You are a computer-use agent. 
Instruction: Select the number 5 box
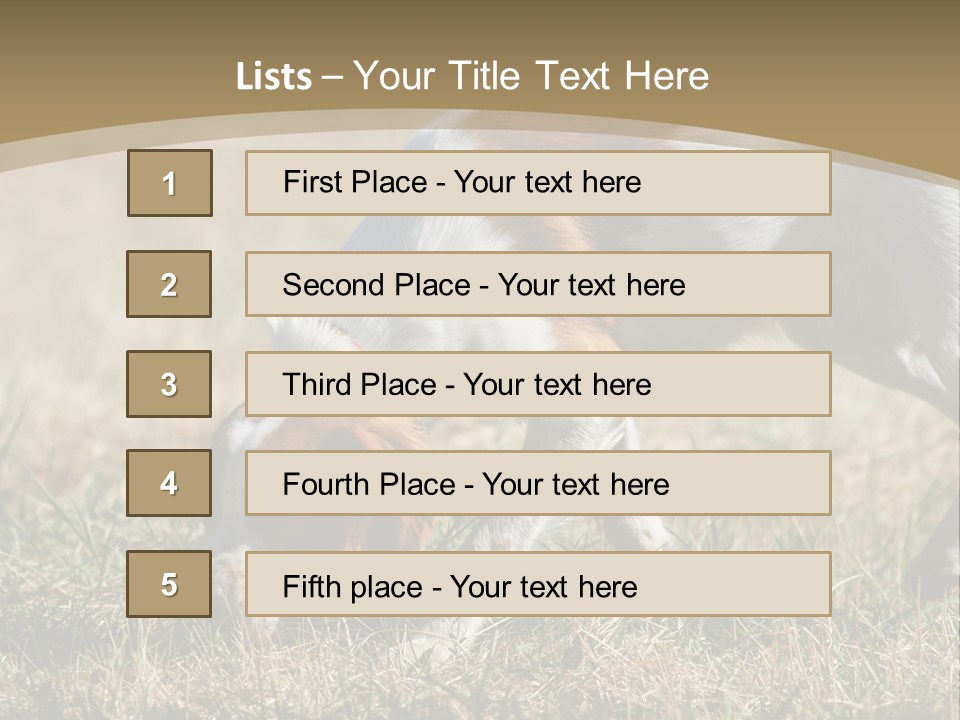pyautogui.click(x=169, y=584)
